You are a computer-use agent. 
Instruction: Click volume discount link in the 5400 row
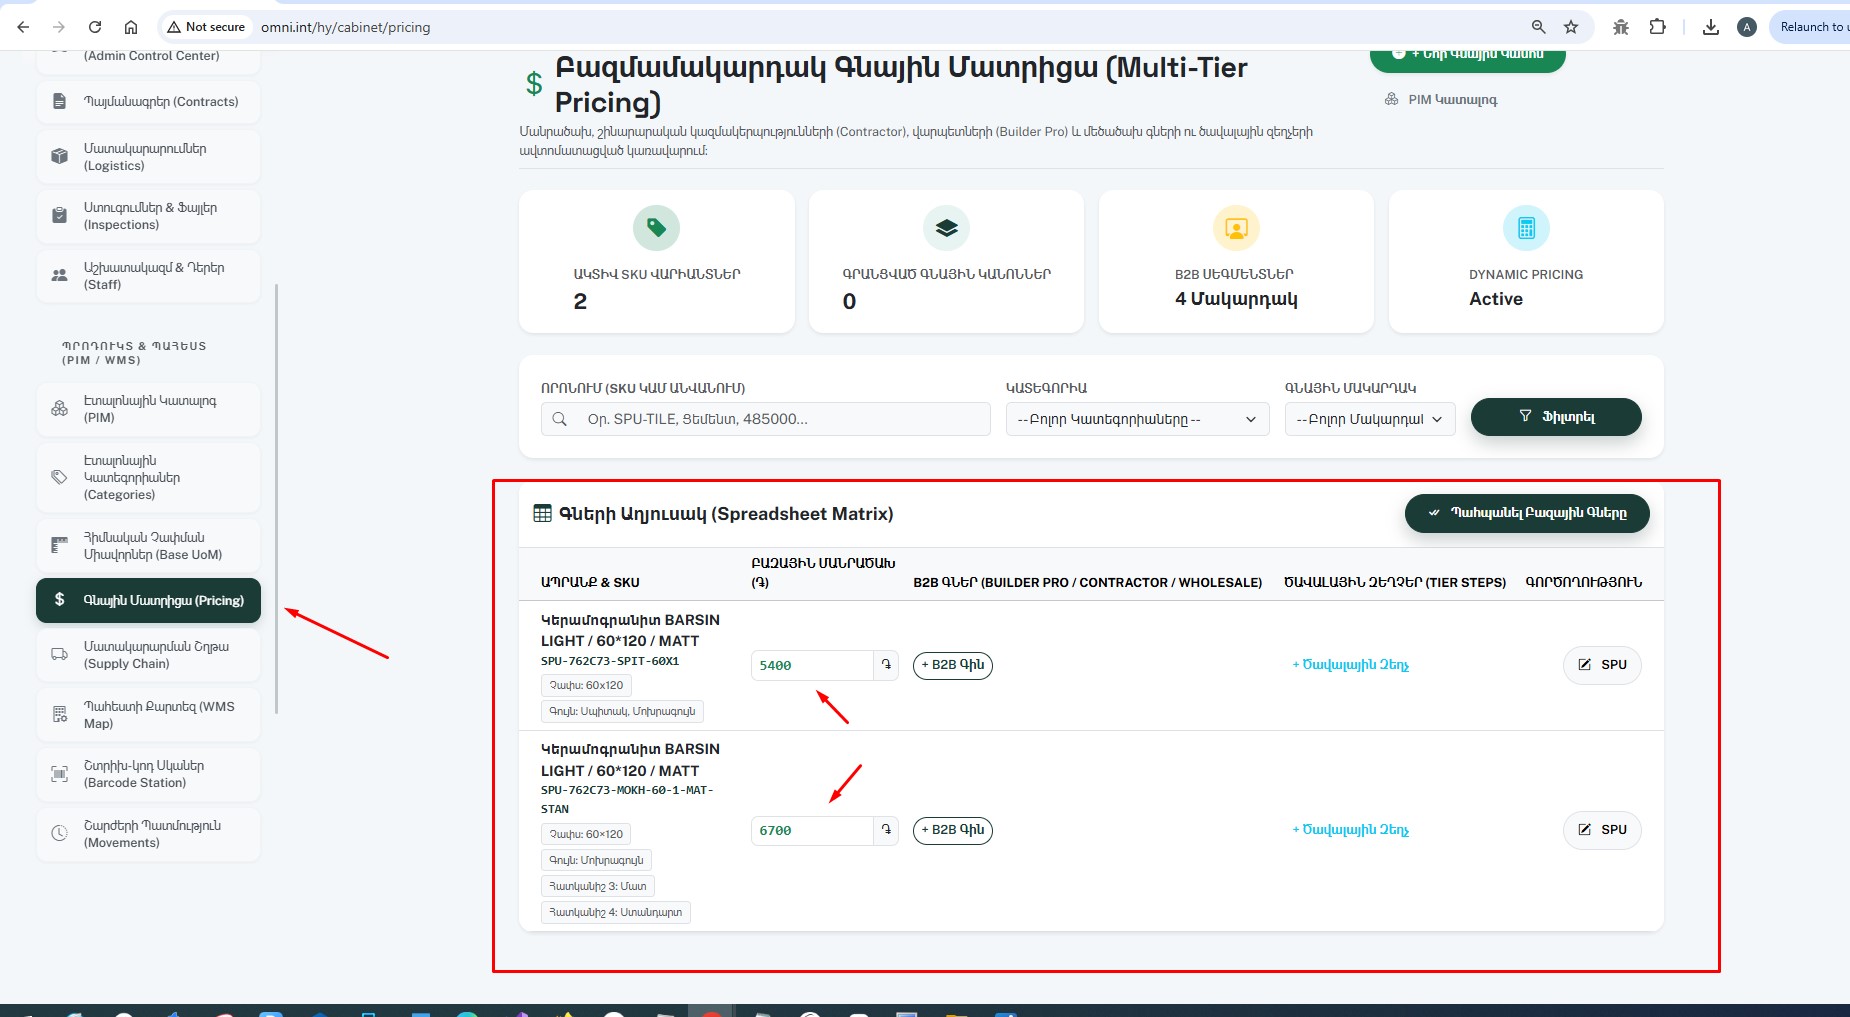point(1350,665)
